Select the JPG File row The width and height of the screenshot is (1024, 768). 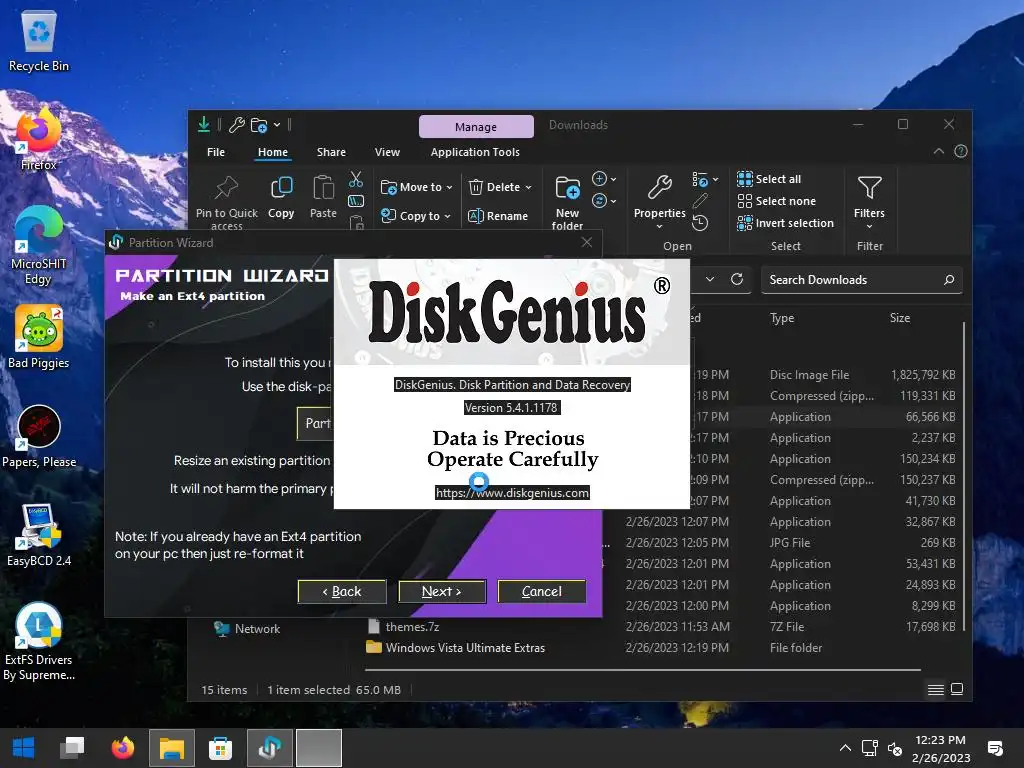tap(790, 543)
